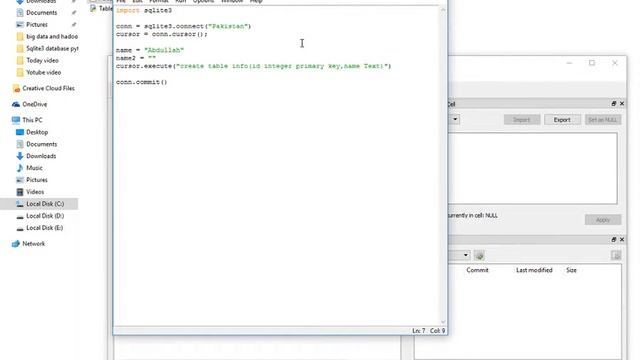Image resolution: width=640 pixels, height=360 pixels.
Task: Open the Music folder icon
Action: click(x=20, y=168)
